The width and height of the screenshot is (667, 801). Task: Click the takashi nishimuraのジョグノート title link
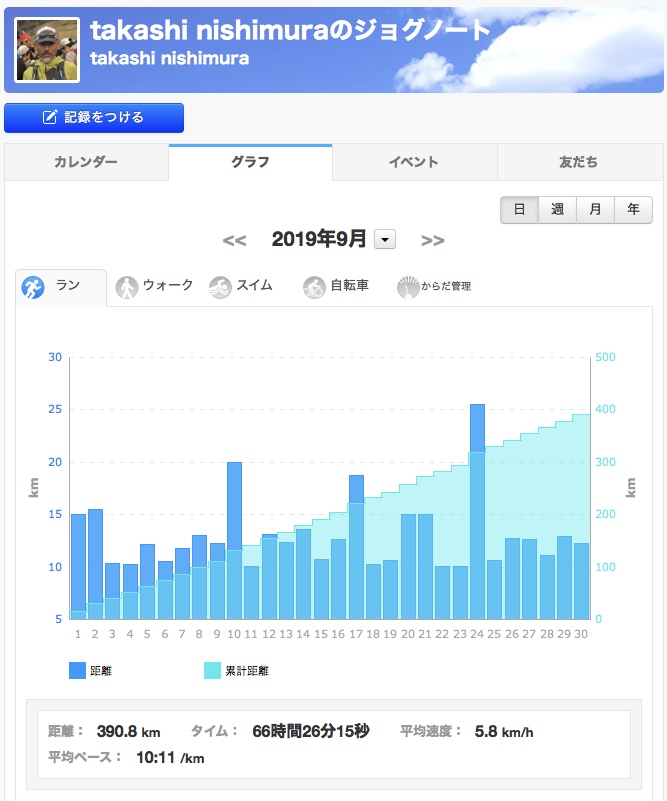click(x=291, y=30)
